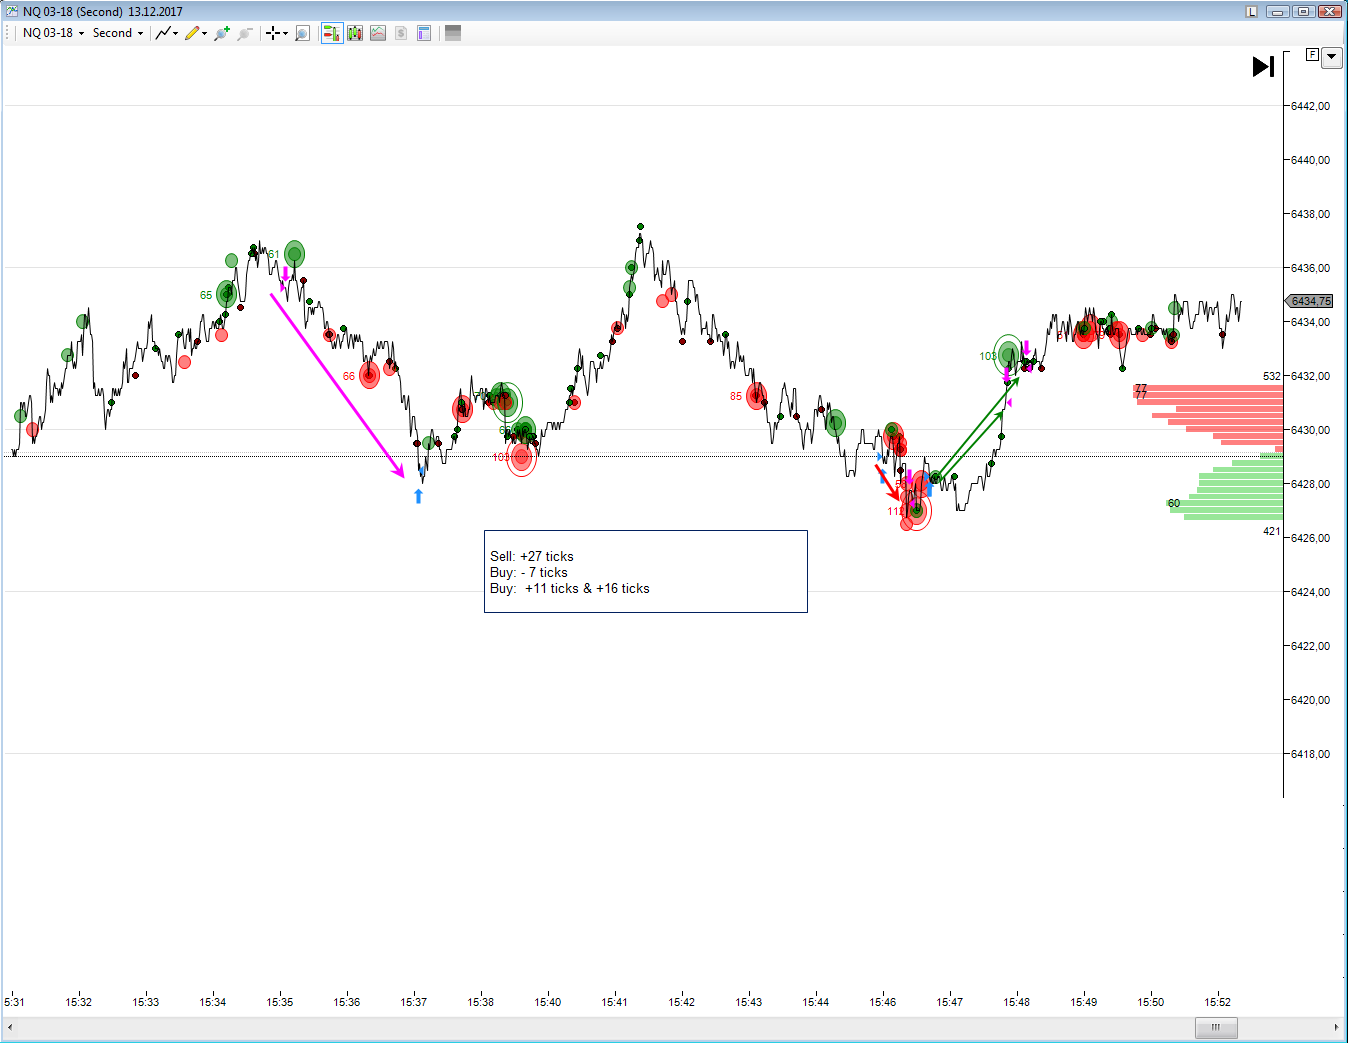The width and height of the screenshot is (1348, 1043).
Task: Click the strategies line chart icon
Action: pos(378,33)
